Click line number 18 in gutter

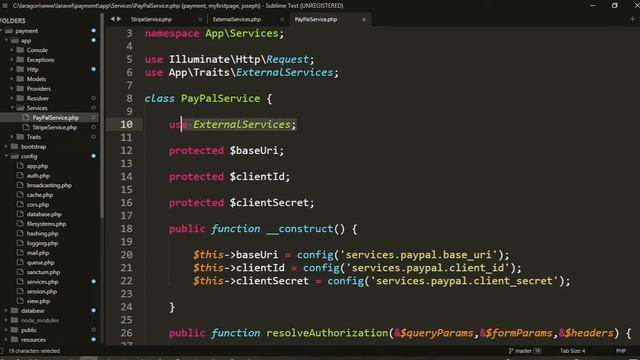point(127,229)
